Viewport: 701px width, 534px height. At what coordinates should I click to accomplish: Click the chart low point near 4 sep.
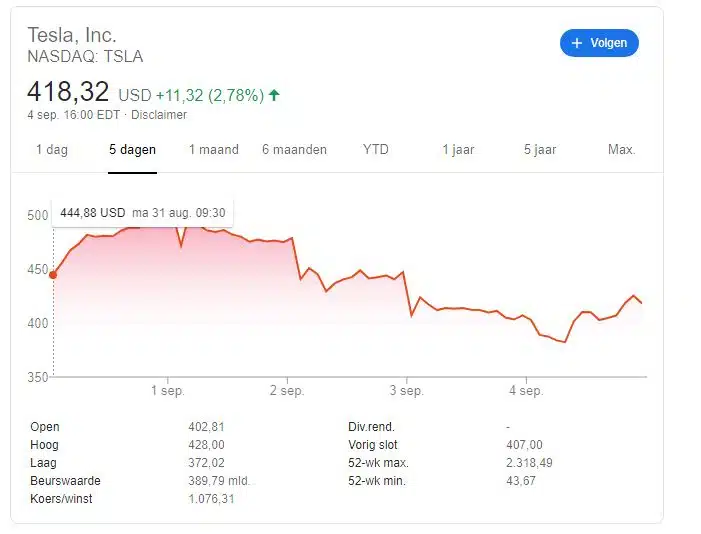point(565,342)
